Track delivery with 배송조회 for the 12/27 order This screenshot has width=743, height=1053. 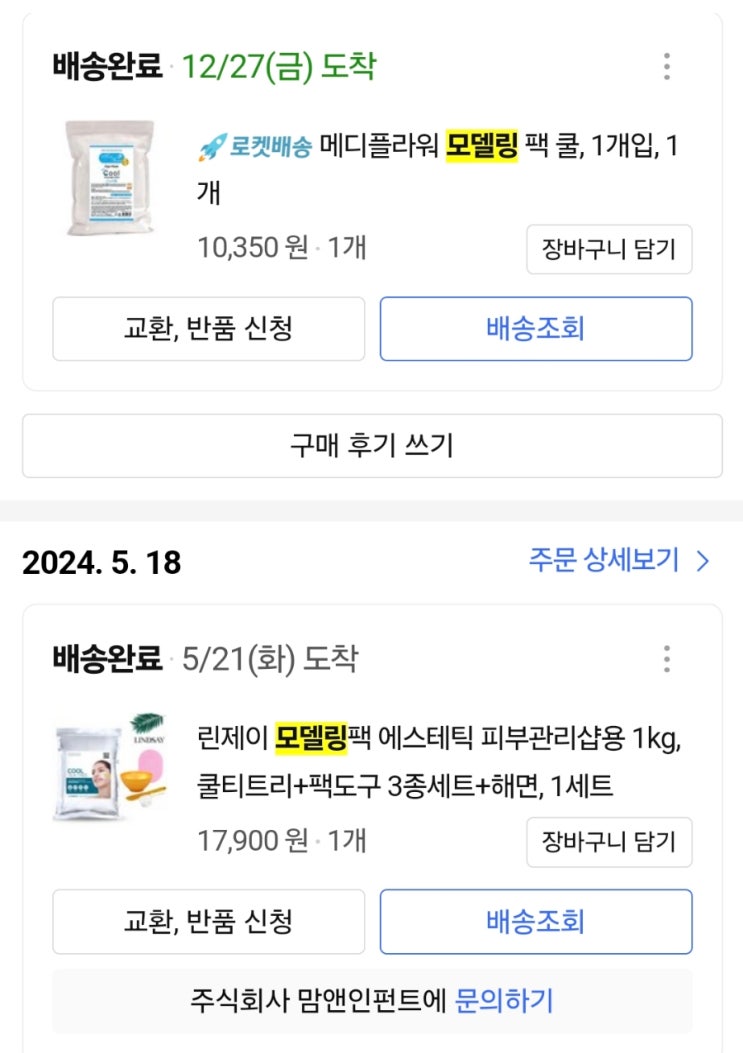point(535,328)
